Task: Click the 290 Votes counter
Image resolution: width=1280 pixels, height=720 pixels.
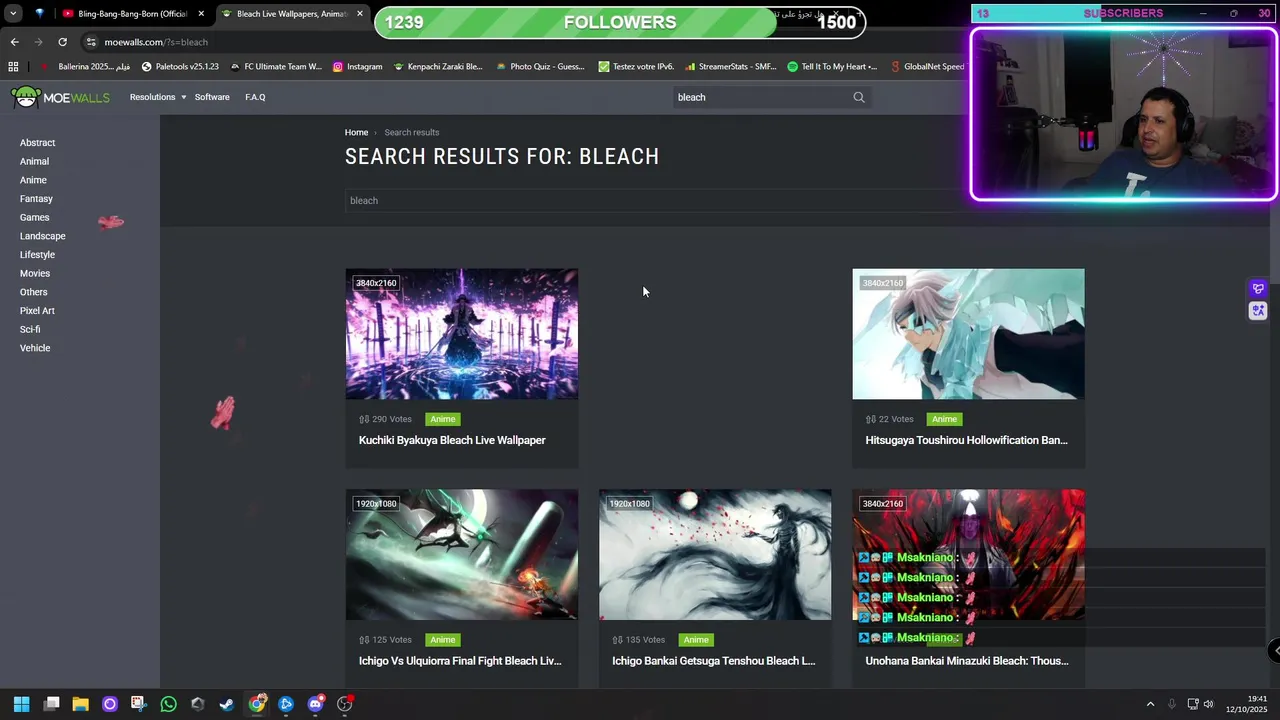Action: pos(385,419)
